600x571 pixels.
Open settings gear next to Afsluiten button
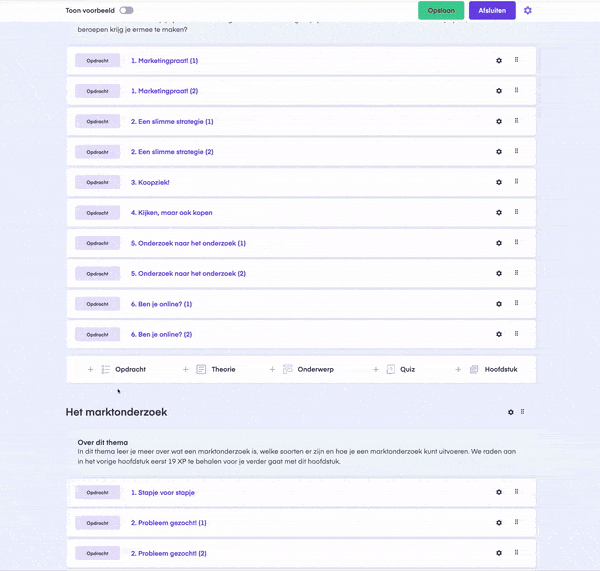[528, 10]
